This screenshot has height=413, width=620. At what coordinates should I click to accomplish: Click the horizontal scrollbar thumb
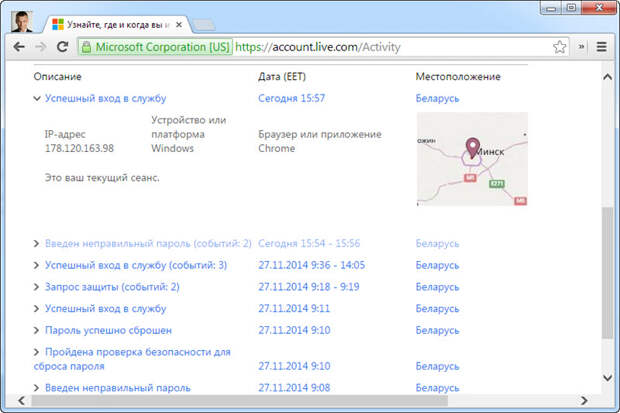[240, 401]
